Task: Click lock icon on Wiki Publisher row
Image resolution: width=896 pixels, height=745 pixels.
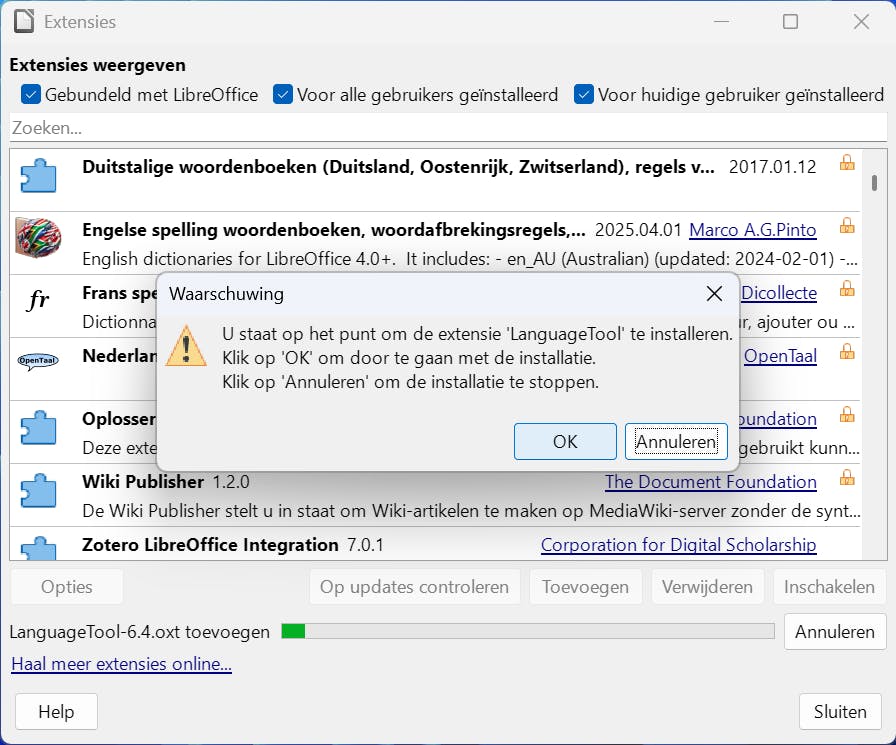Action: coord(847,477)
